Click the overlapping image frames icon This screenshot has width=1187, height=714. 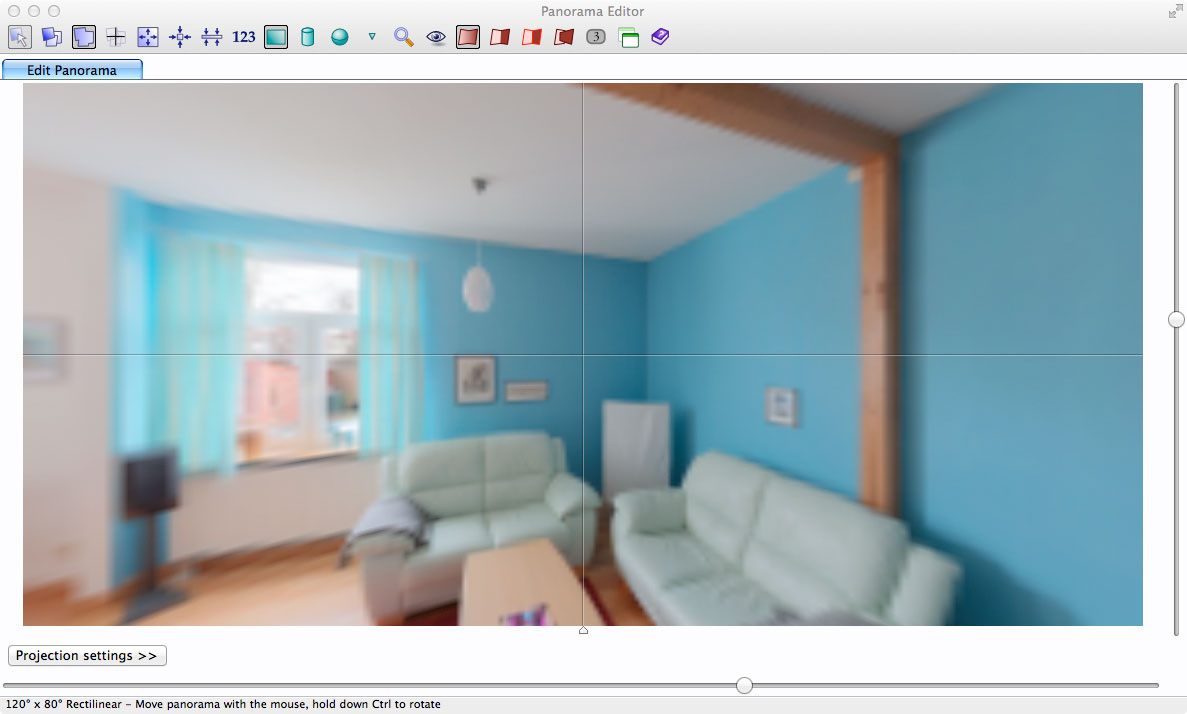[x=52, y=37]
